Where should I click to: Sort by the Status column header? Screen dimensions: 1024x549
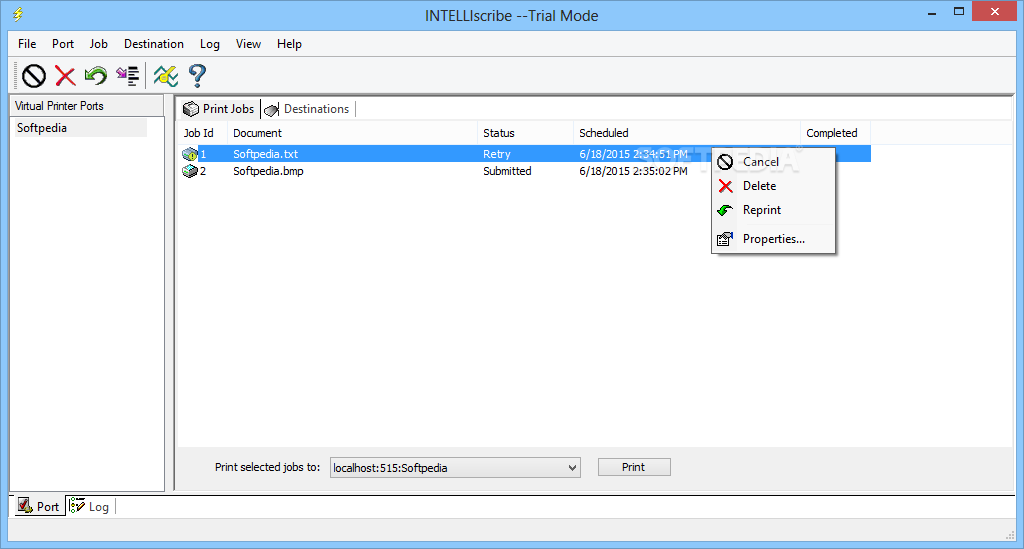click(x=526, y=133)
